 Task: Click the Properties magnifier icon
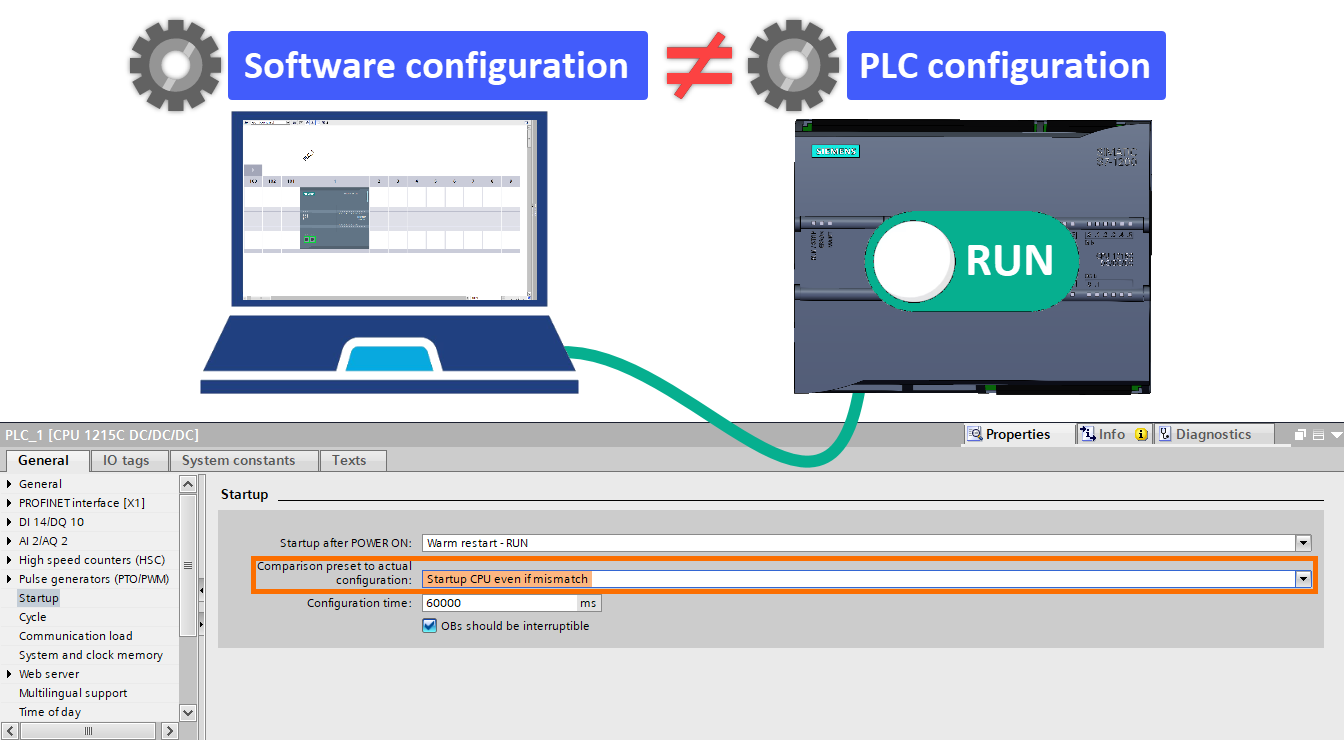(974, 433)
